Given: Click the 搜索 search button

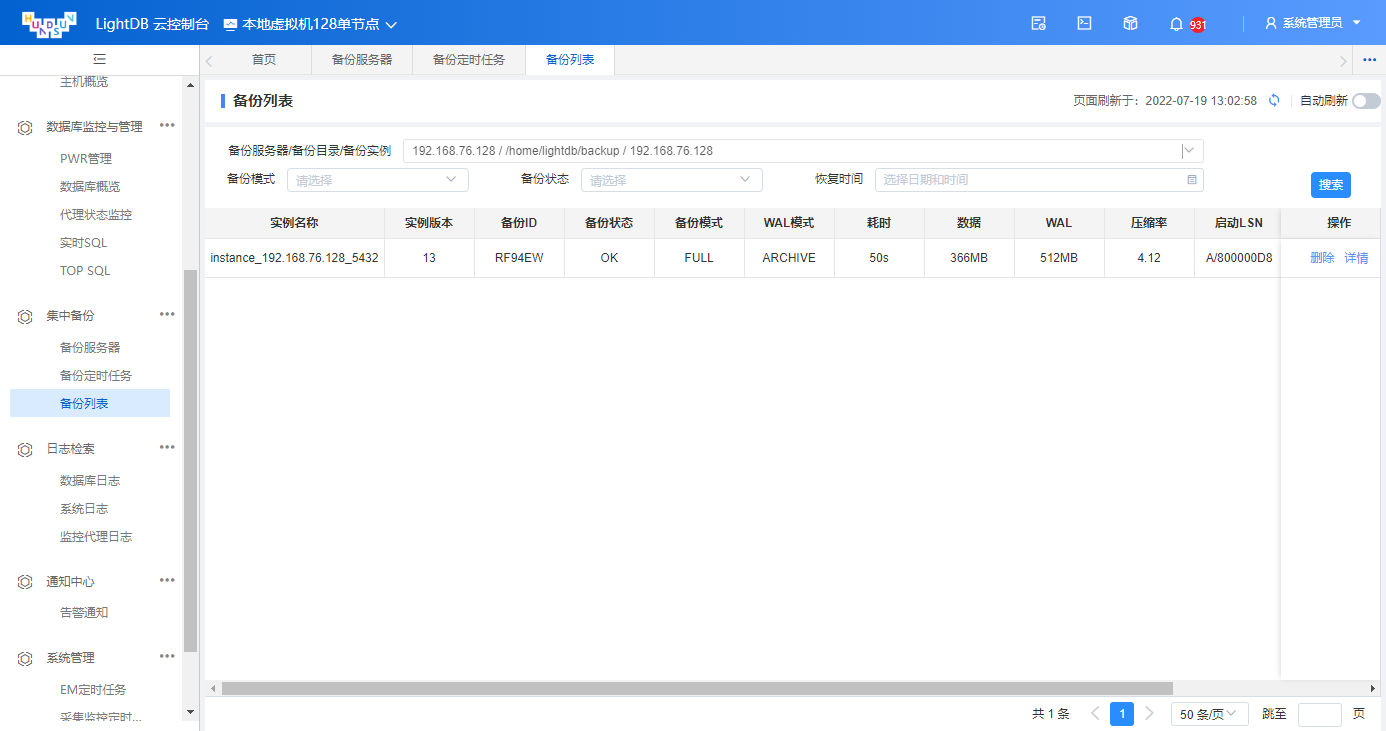Looking at the screenshot, I should 1331,185.
